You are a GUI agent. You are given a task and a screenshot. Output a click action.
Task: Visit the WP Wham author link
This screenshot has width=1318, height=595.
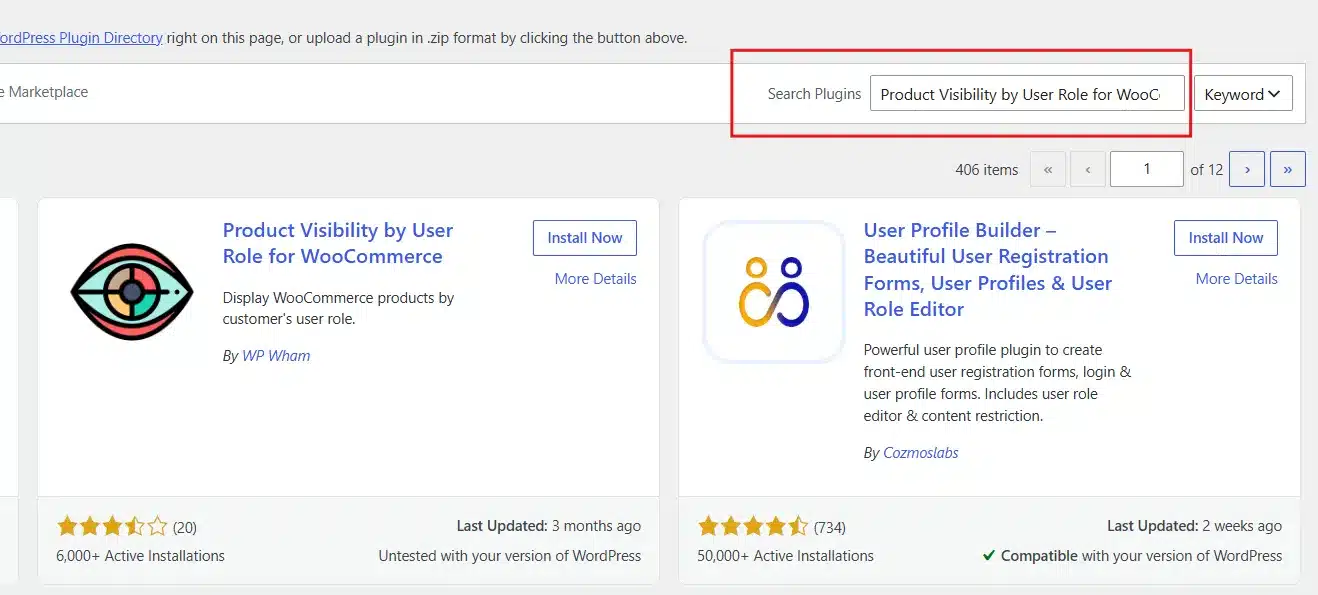pos(276,356)
